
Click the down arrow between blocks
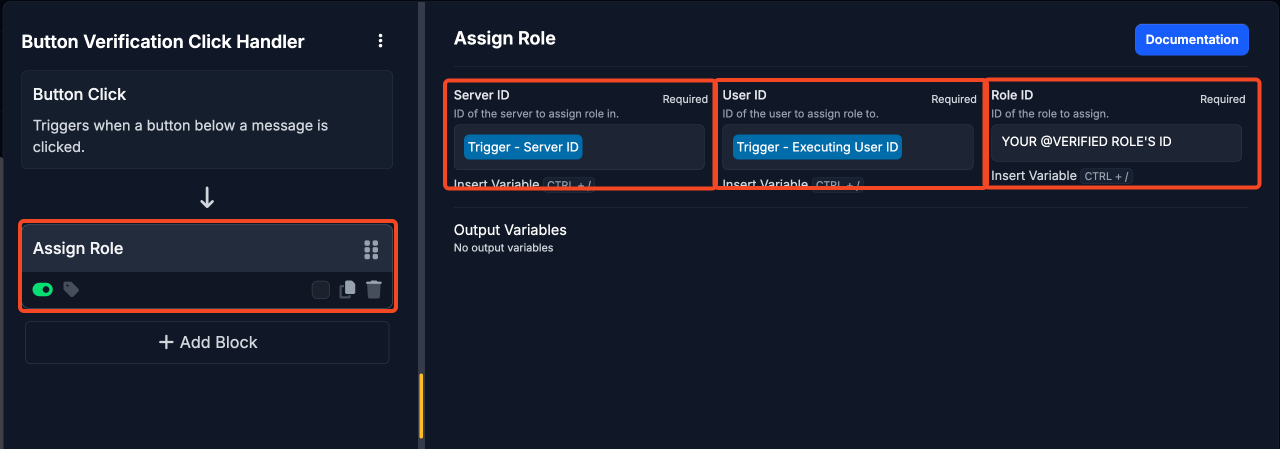point(207,197)
